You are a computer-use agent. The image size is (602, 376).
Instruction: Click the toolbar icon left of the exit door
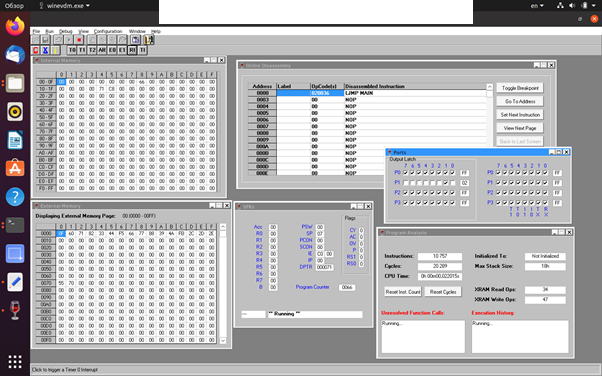136,40
